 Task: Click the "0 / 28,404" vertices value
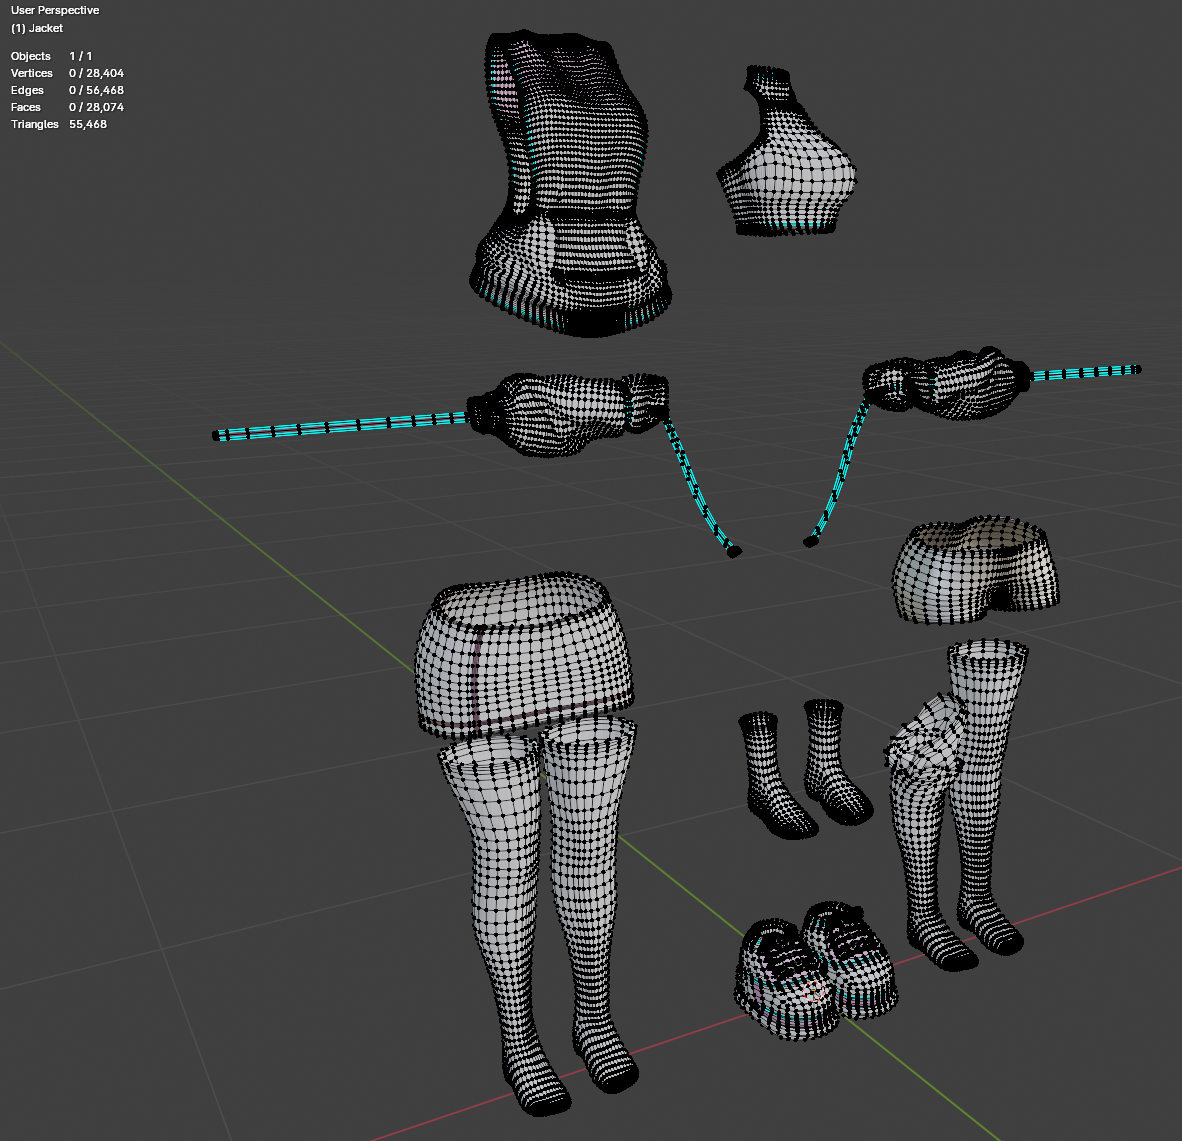pos(96,73)
